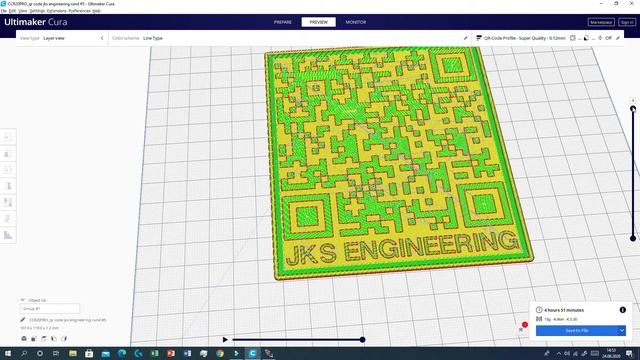Screen dimensions: 640x360
Task: Click the Cura taskbar icon
Action: (x=253, y=353)
